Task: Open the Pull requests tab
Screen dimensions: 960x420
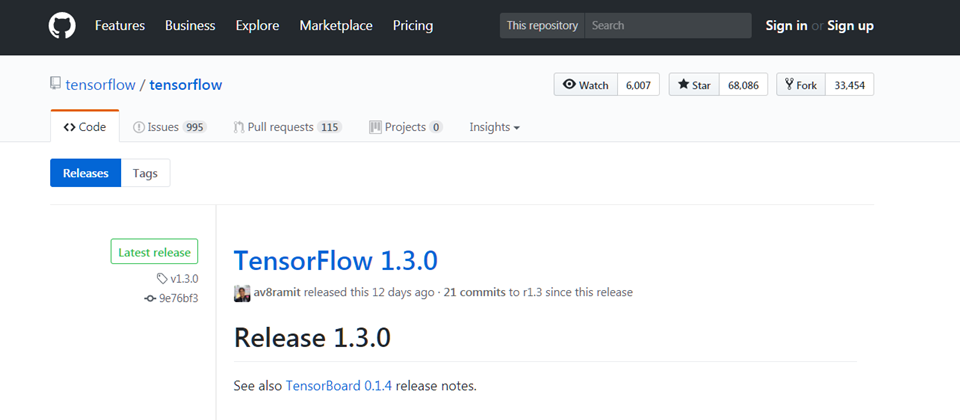Action: [287, 127]
